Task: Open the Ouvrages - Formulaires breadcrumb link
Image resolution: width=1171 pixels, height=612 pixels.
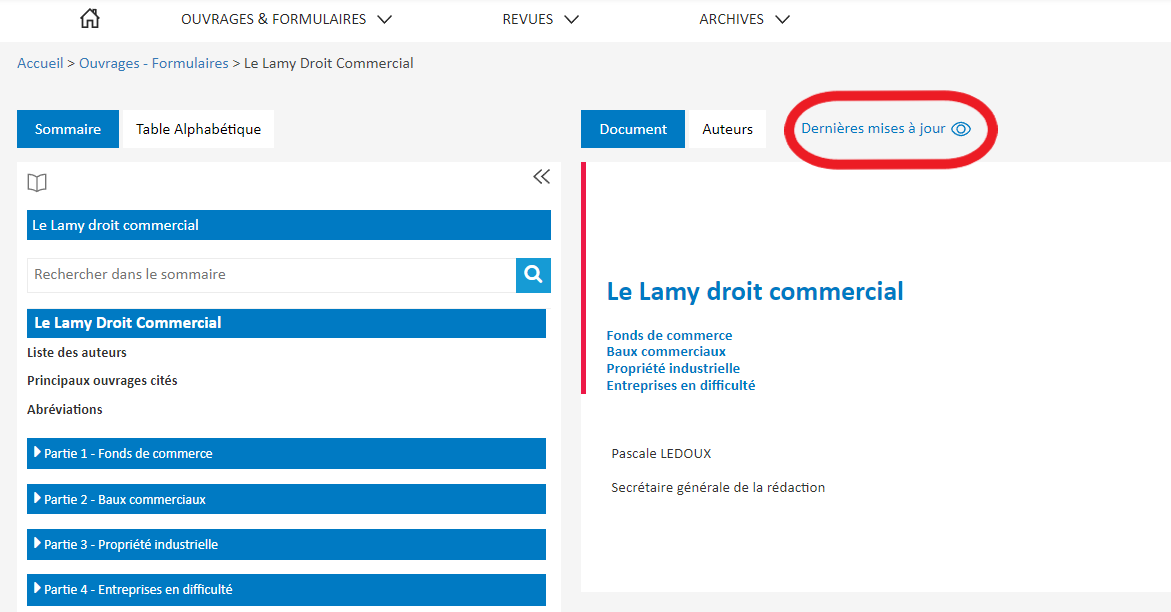Action: 154,64
